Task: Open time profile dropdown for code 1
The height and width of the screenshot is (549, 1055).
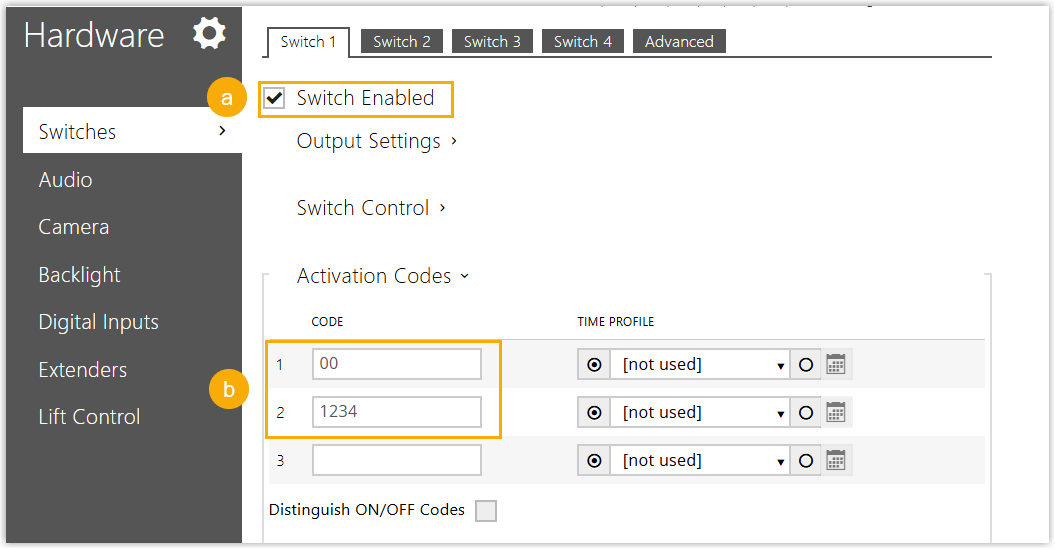Action: [x=701, y=365]
